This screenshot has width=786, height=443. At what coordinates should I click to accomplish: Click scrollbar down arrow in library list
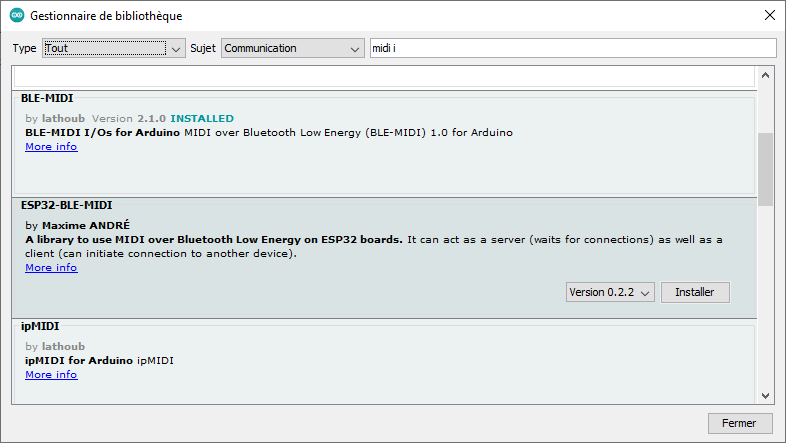click(765, 395)
